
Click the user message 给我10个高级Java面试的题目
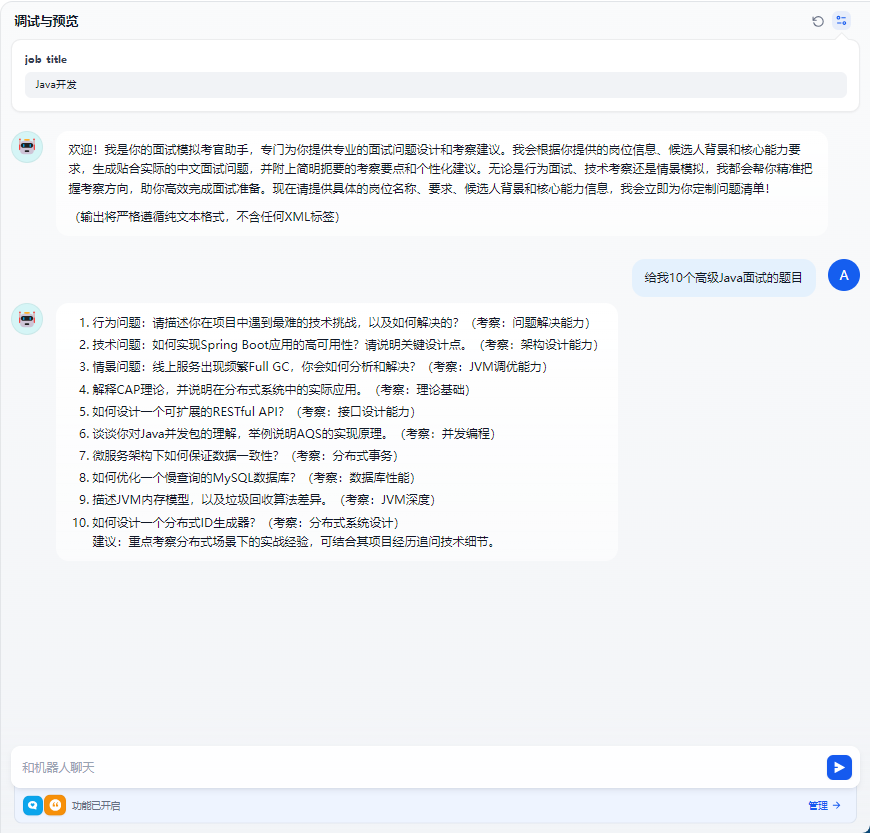point(724,277)
